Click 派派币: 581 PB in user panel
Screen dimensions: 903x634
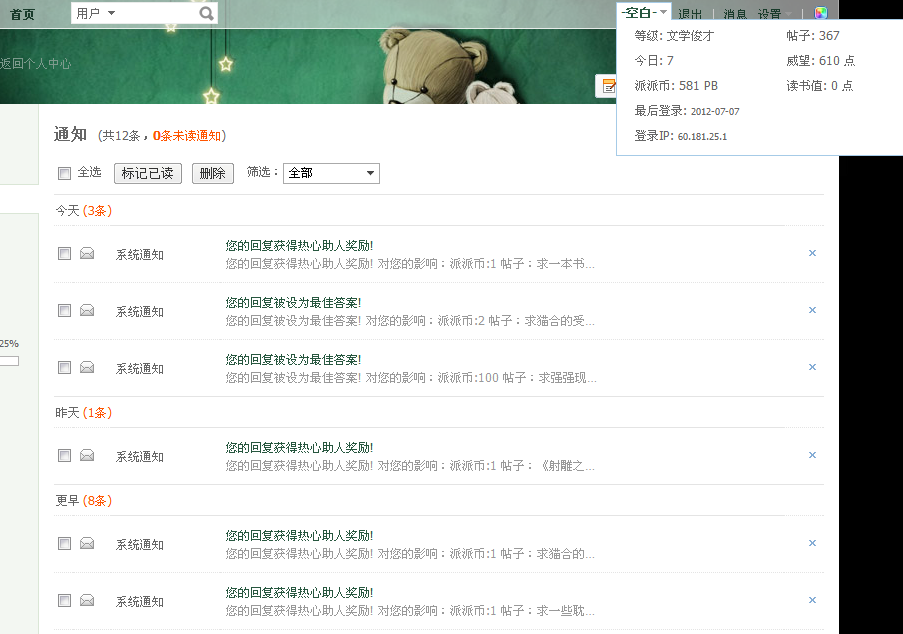click(x=676, y=86)
